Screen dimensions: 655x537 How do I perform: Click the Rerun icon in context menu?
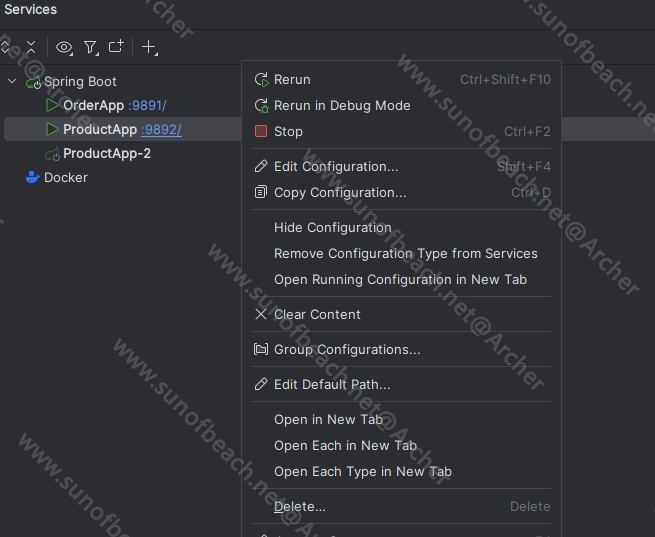coord(261,80)
